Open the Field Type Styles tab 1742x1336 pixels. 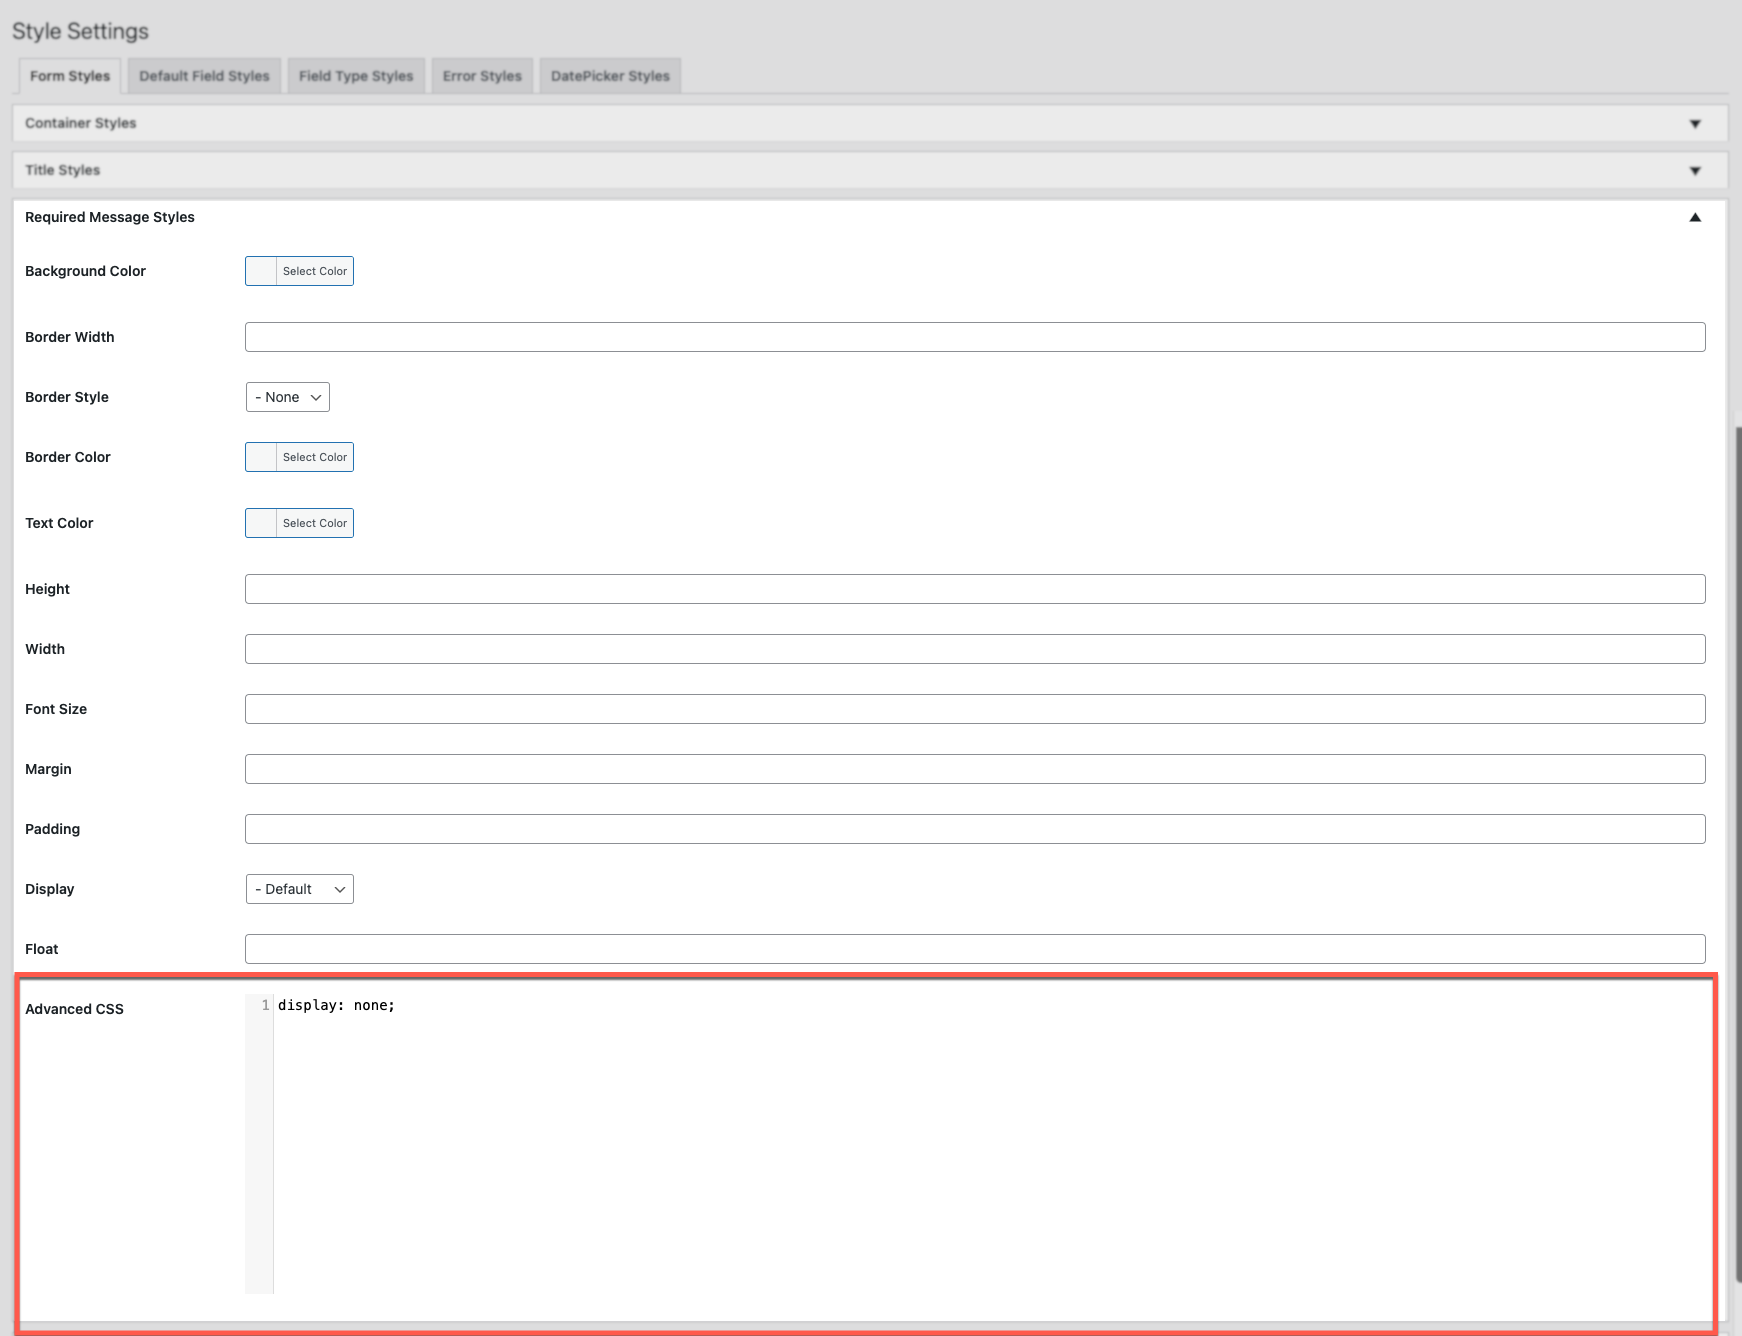(x=355, y=76)
